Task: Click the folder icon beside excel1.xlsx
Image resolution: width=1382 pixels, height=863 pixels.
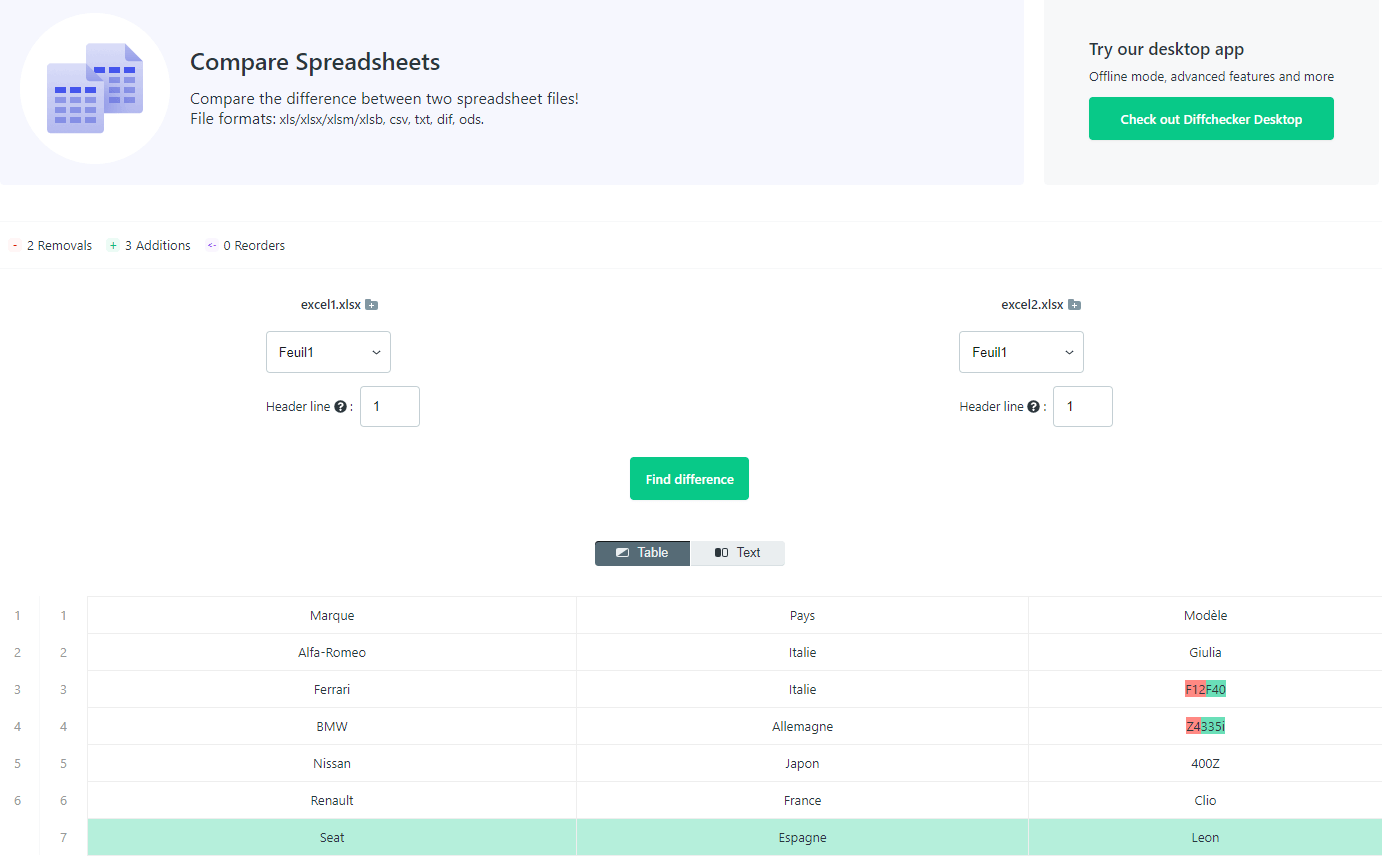Action: click(x=371, y=305)
